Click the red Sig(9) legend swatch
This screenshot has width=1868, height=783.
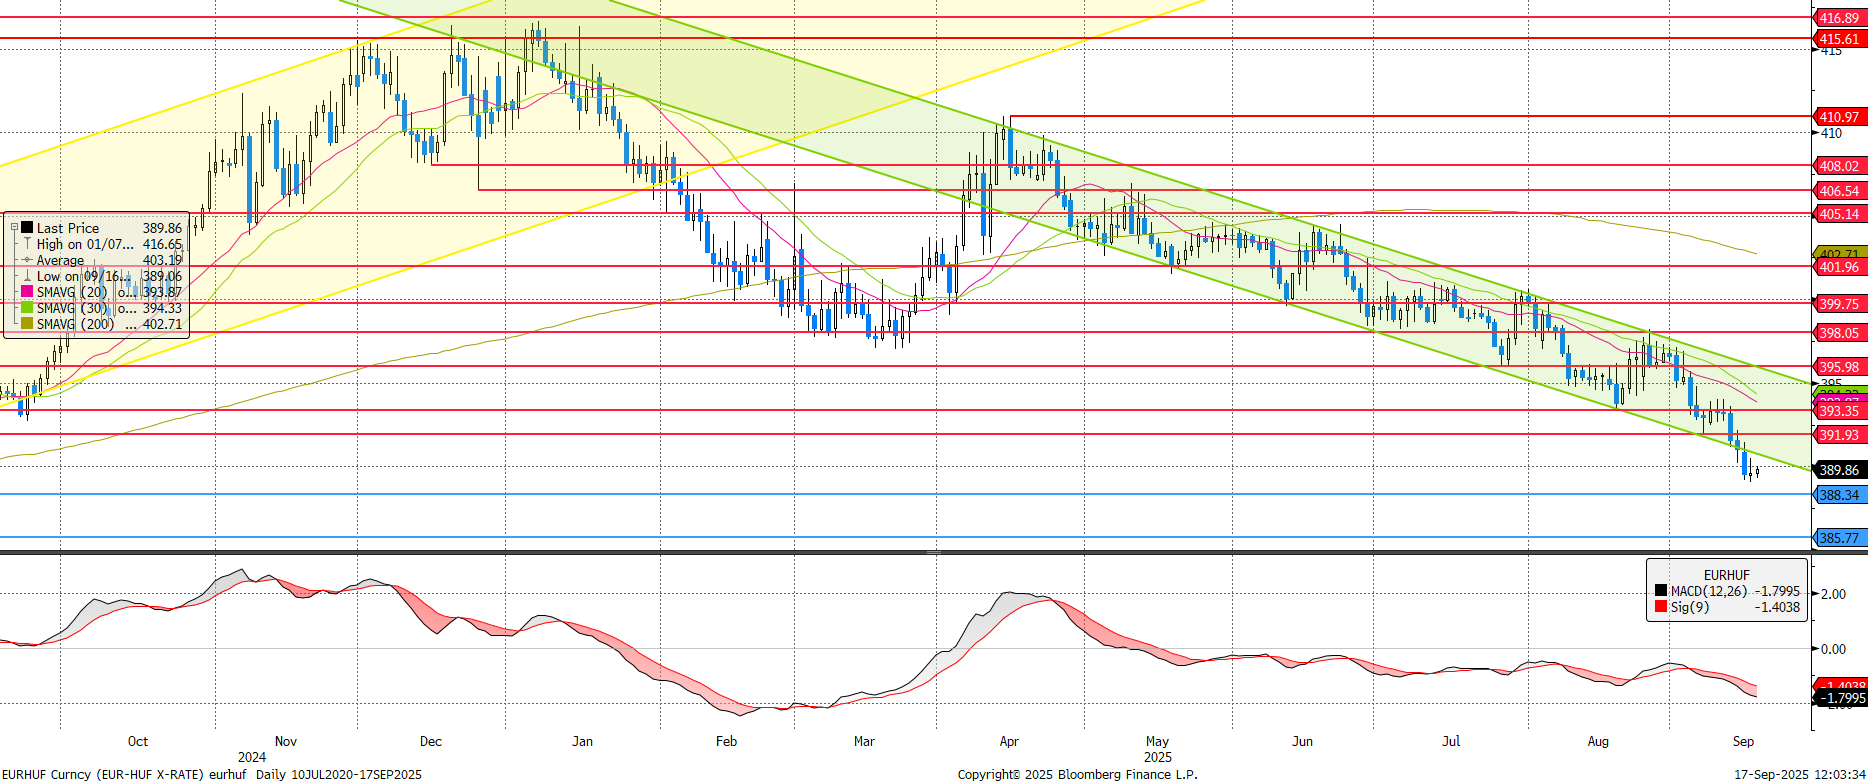pyautogui.click(x=1661, y=607)
